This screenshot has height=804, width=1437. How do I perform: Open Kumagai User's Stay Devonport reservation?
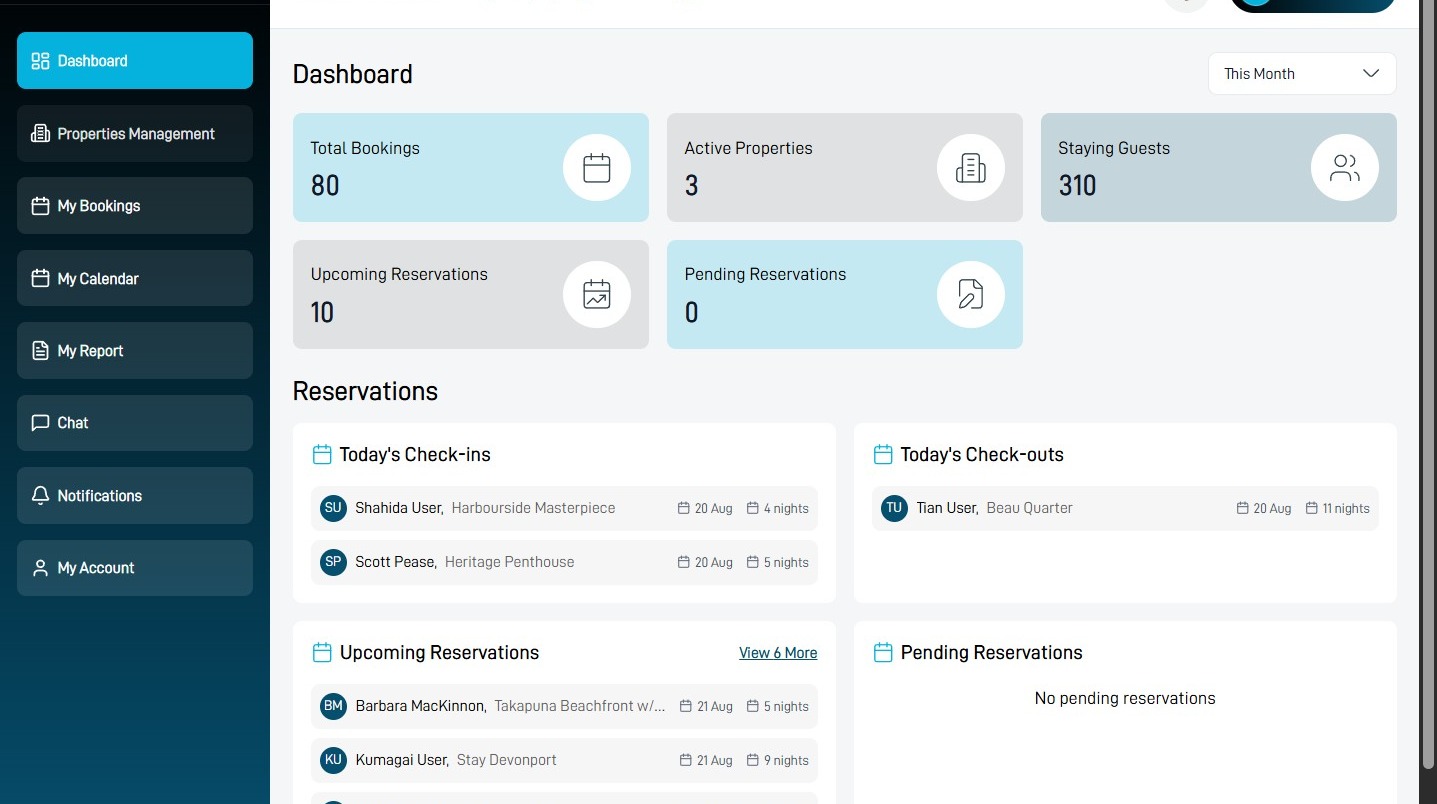[564, 760]
